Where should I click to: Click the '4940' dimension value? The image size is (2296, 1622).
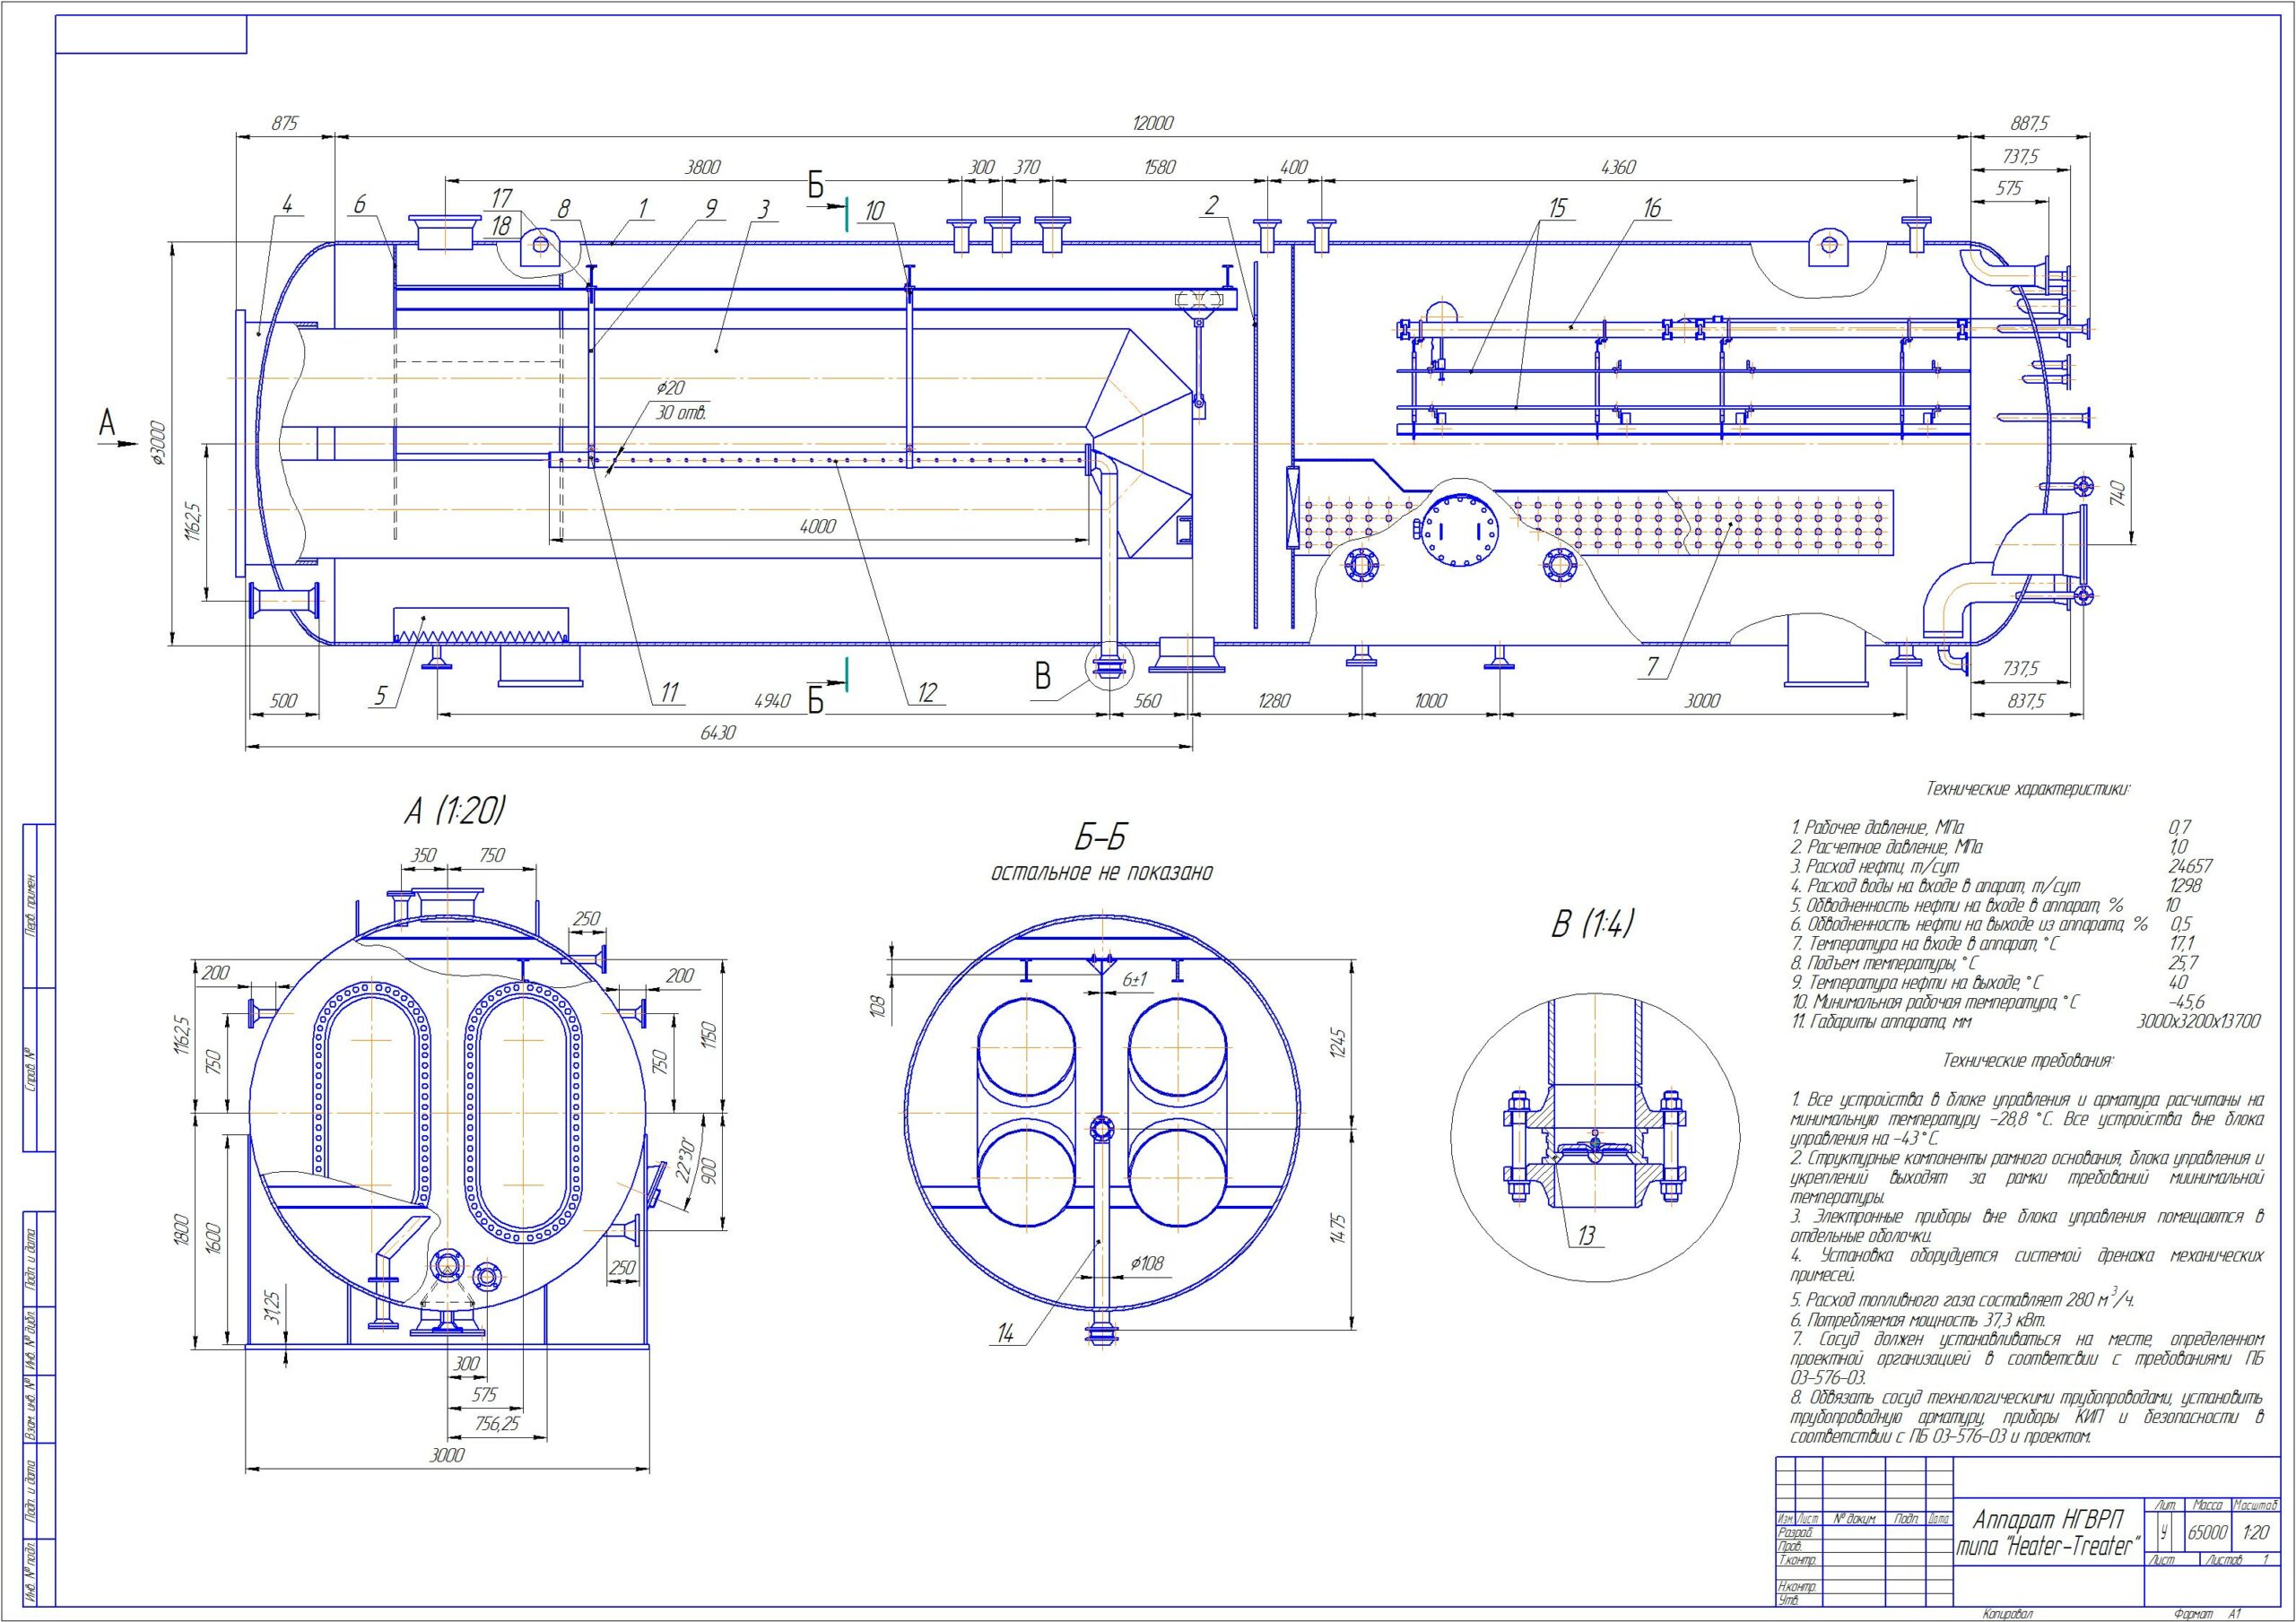[771, 701]
